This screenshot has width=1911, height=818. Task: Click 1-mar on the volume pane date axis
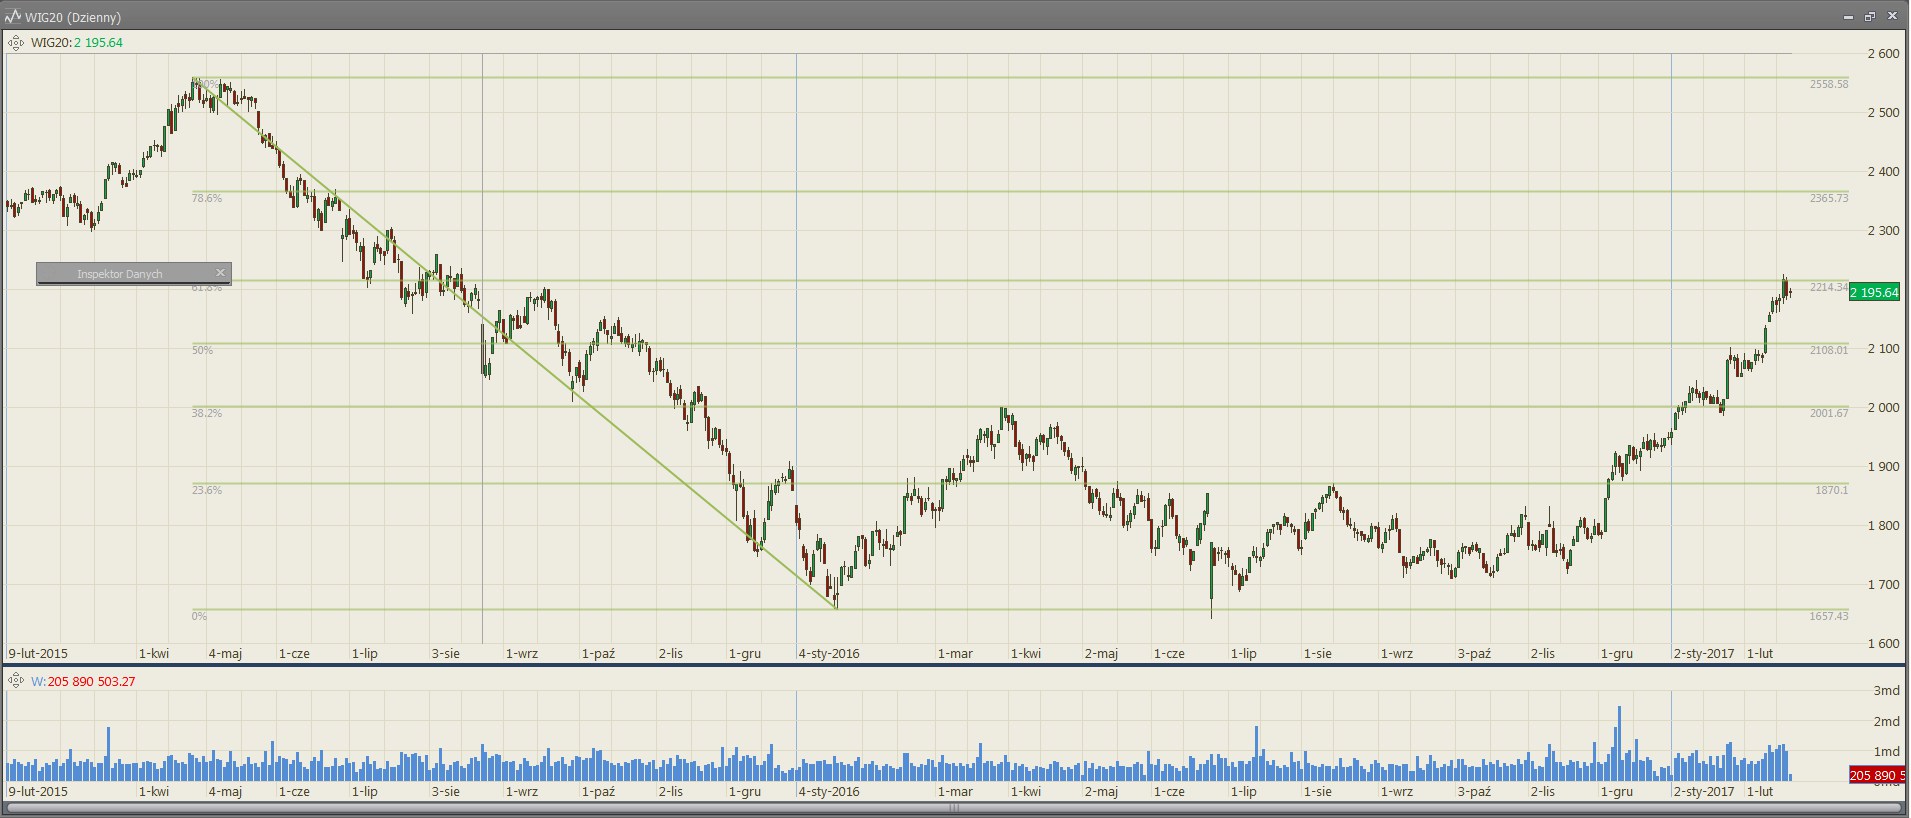[955, 792]
